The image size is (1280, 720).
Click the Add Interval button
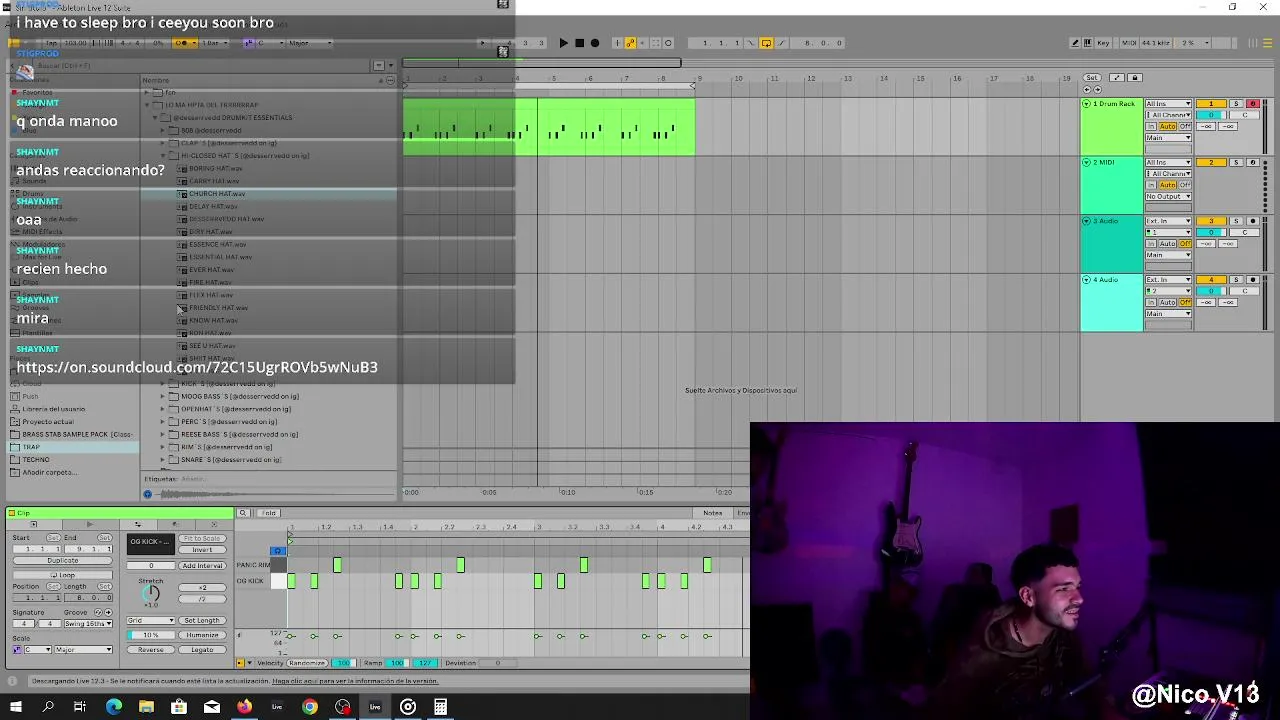click(202, 566)
